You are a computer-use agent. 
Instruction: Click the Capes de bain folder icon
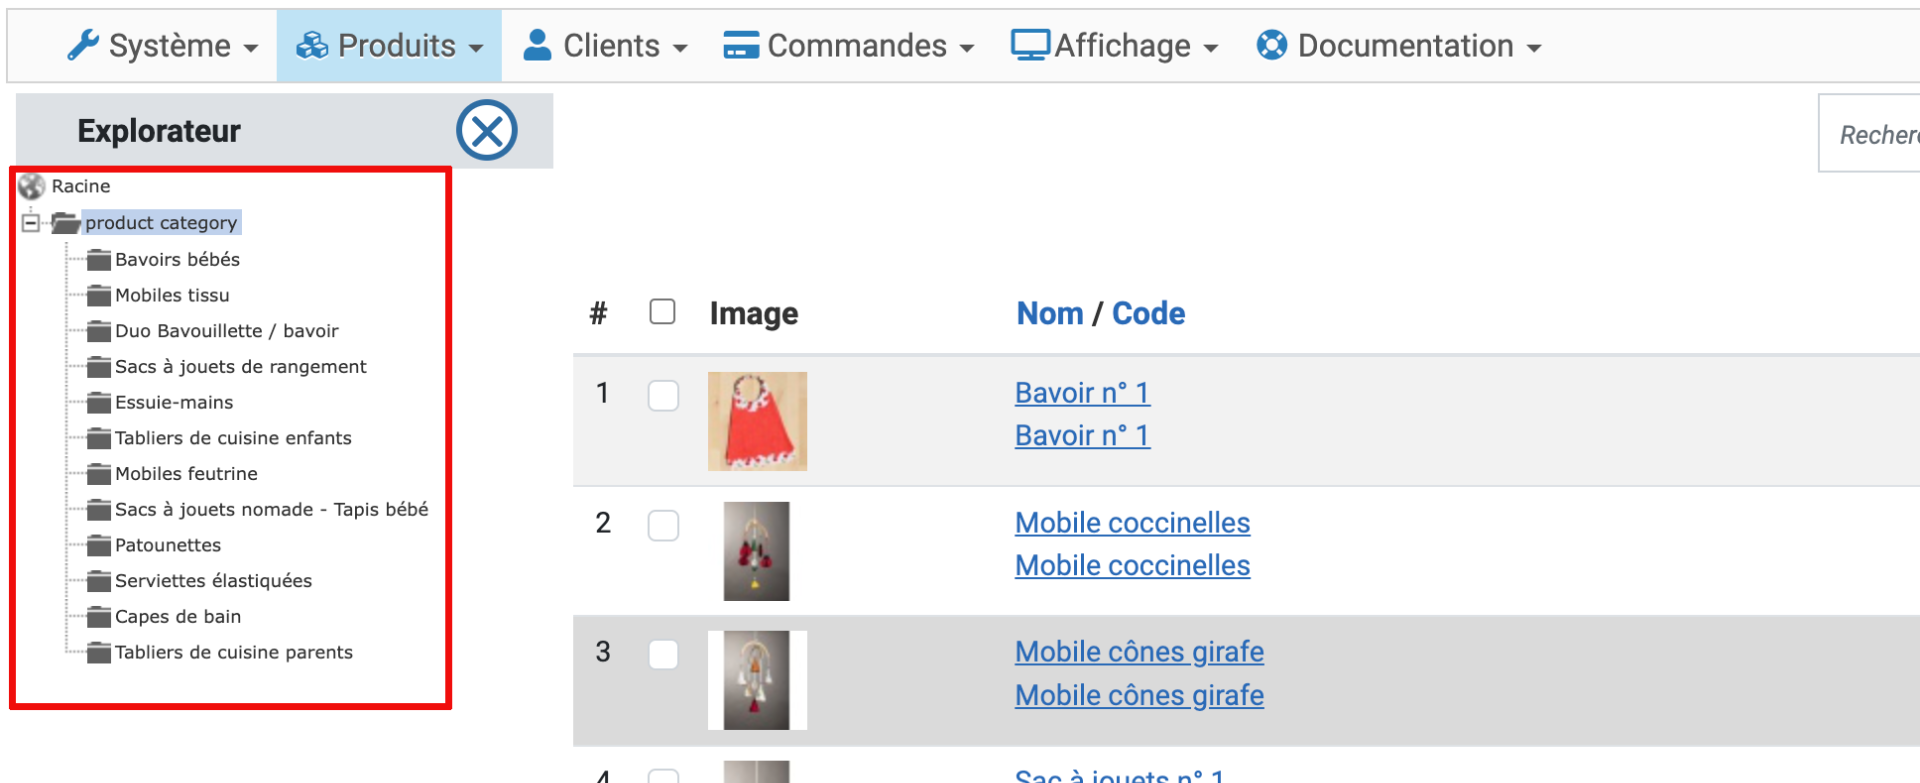coord(98,617)
